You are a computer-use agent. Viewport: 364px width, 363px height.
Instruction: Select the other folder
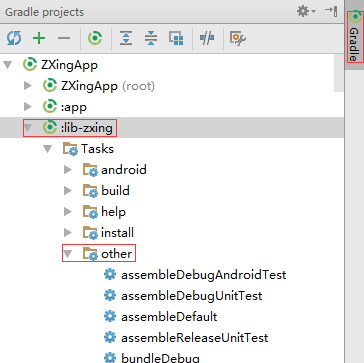pyautogui.click(x=107, y=254)
